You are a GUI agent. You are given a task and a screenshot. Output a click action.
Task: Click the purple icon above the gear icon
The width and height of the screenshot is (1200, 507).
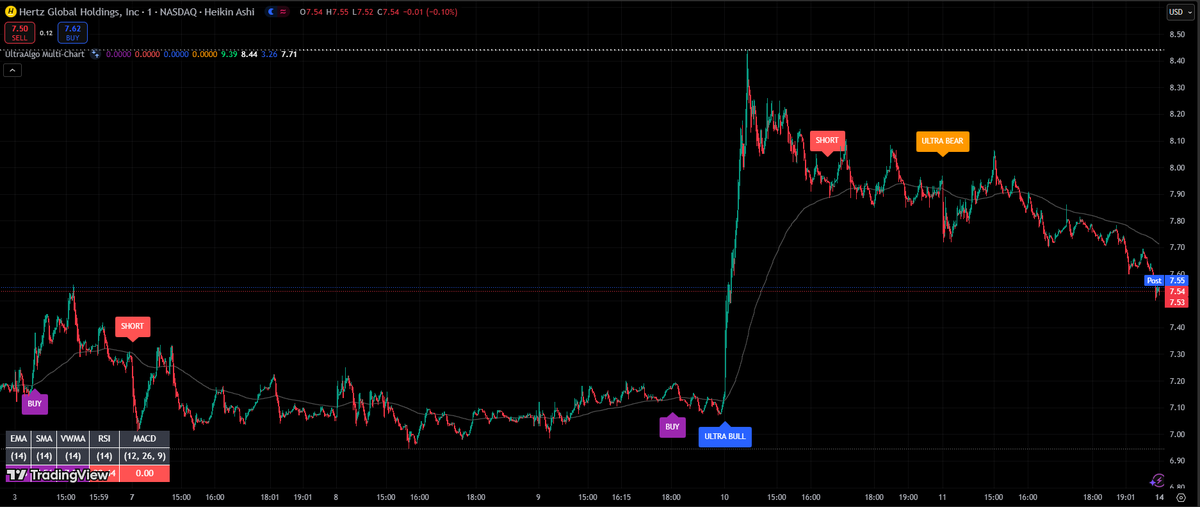tap(1158, 480)
